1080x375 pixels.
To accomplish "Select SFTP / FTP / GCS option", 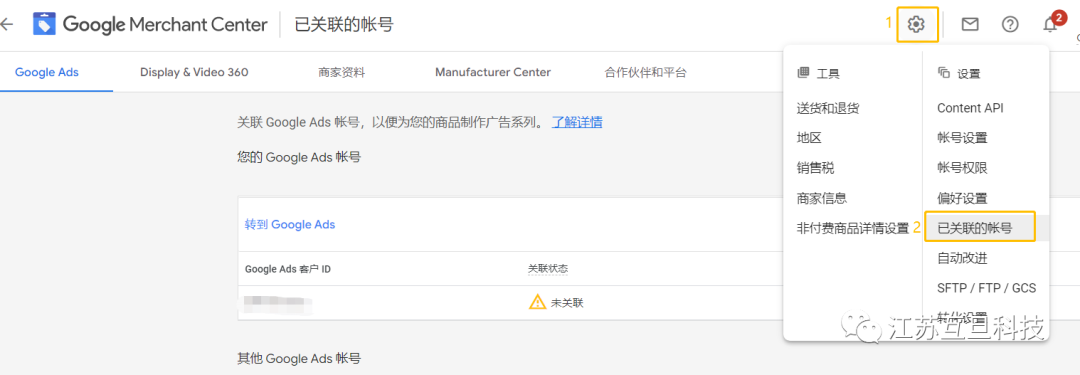I will point(986,288).
